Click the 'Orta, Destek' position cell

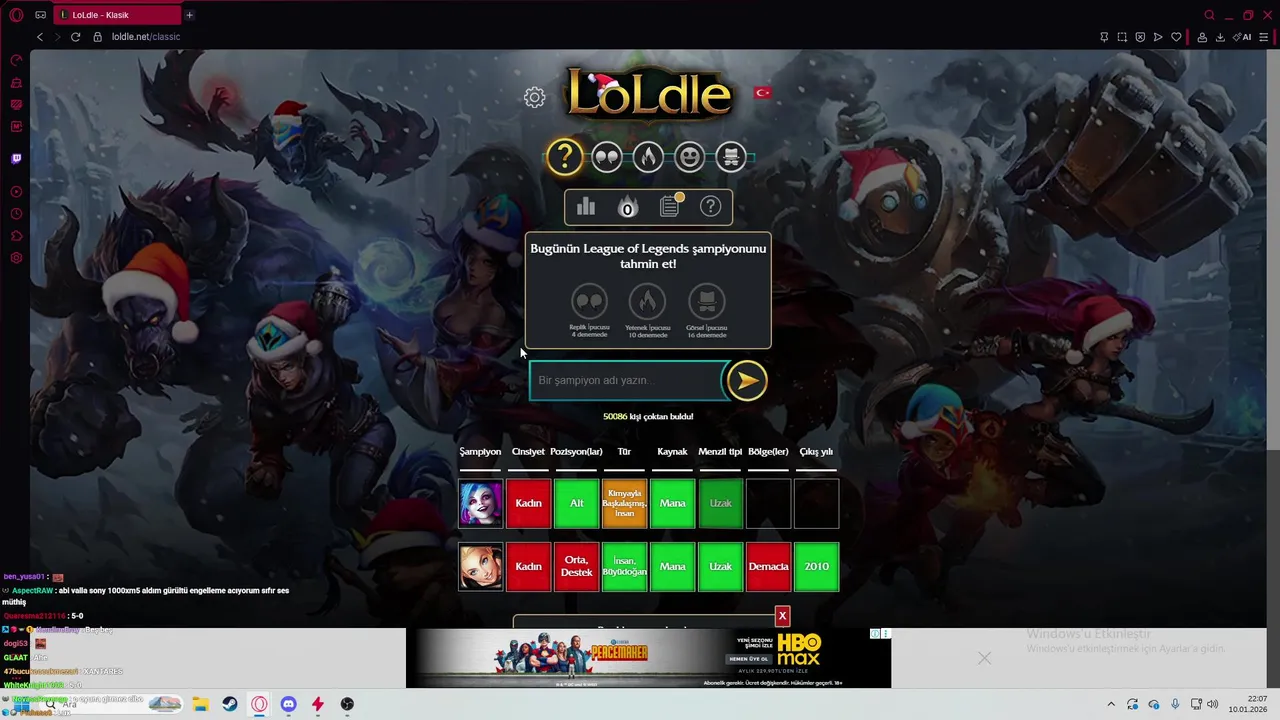point(577,567)
